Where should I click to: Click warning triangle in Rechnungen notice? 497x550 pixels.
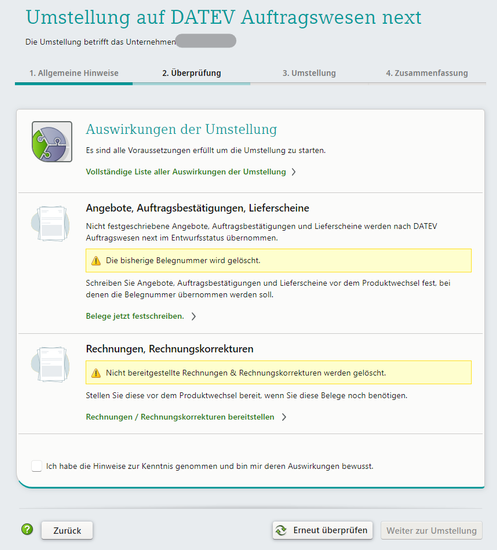click(96, 373)
